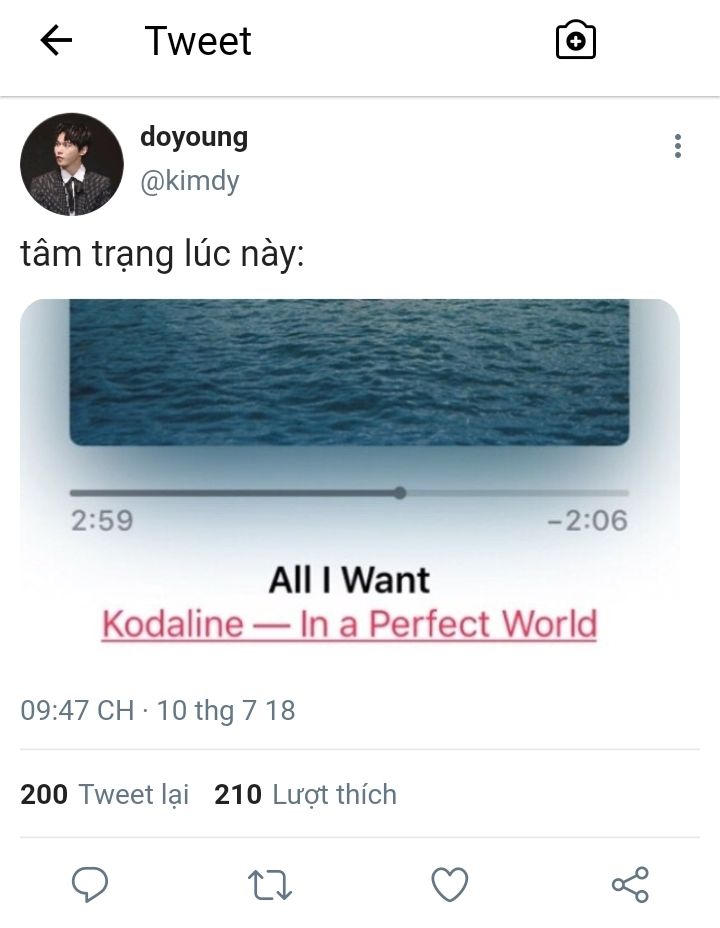Viewport: 720px width, 928px height.
Task: Tap the back arrow icon
Action: pos(56,40)
